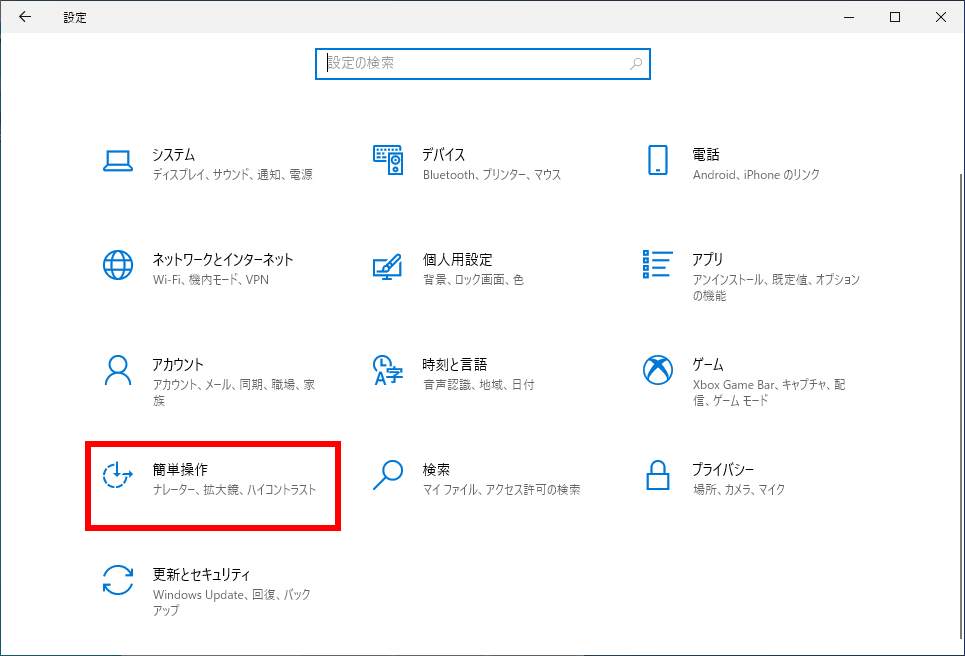The height and width of the screenshot is (656, 965).
Task: Open the 簡単操作 title
Action: tap(180, 470)
